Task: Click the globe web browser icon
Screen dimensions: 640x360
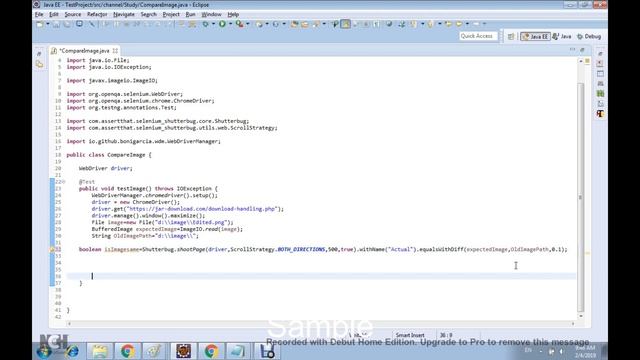Action: (389, 24)
